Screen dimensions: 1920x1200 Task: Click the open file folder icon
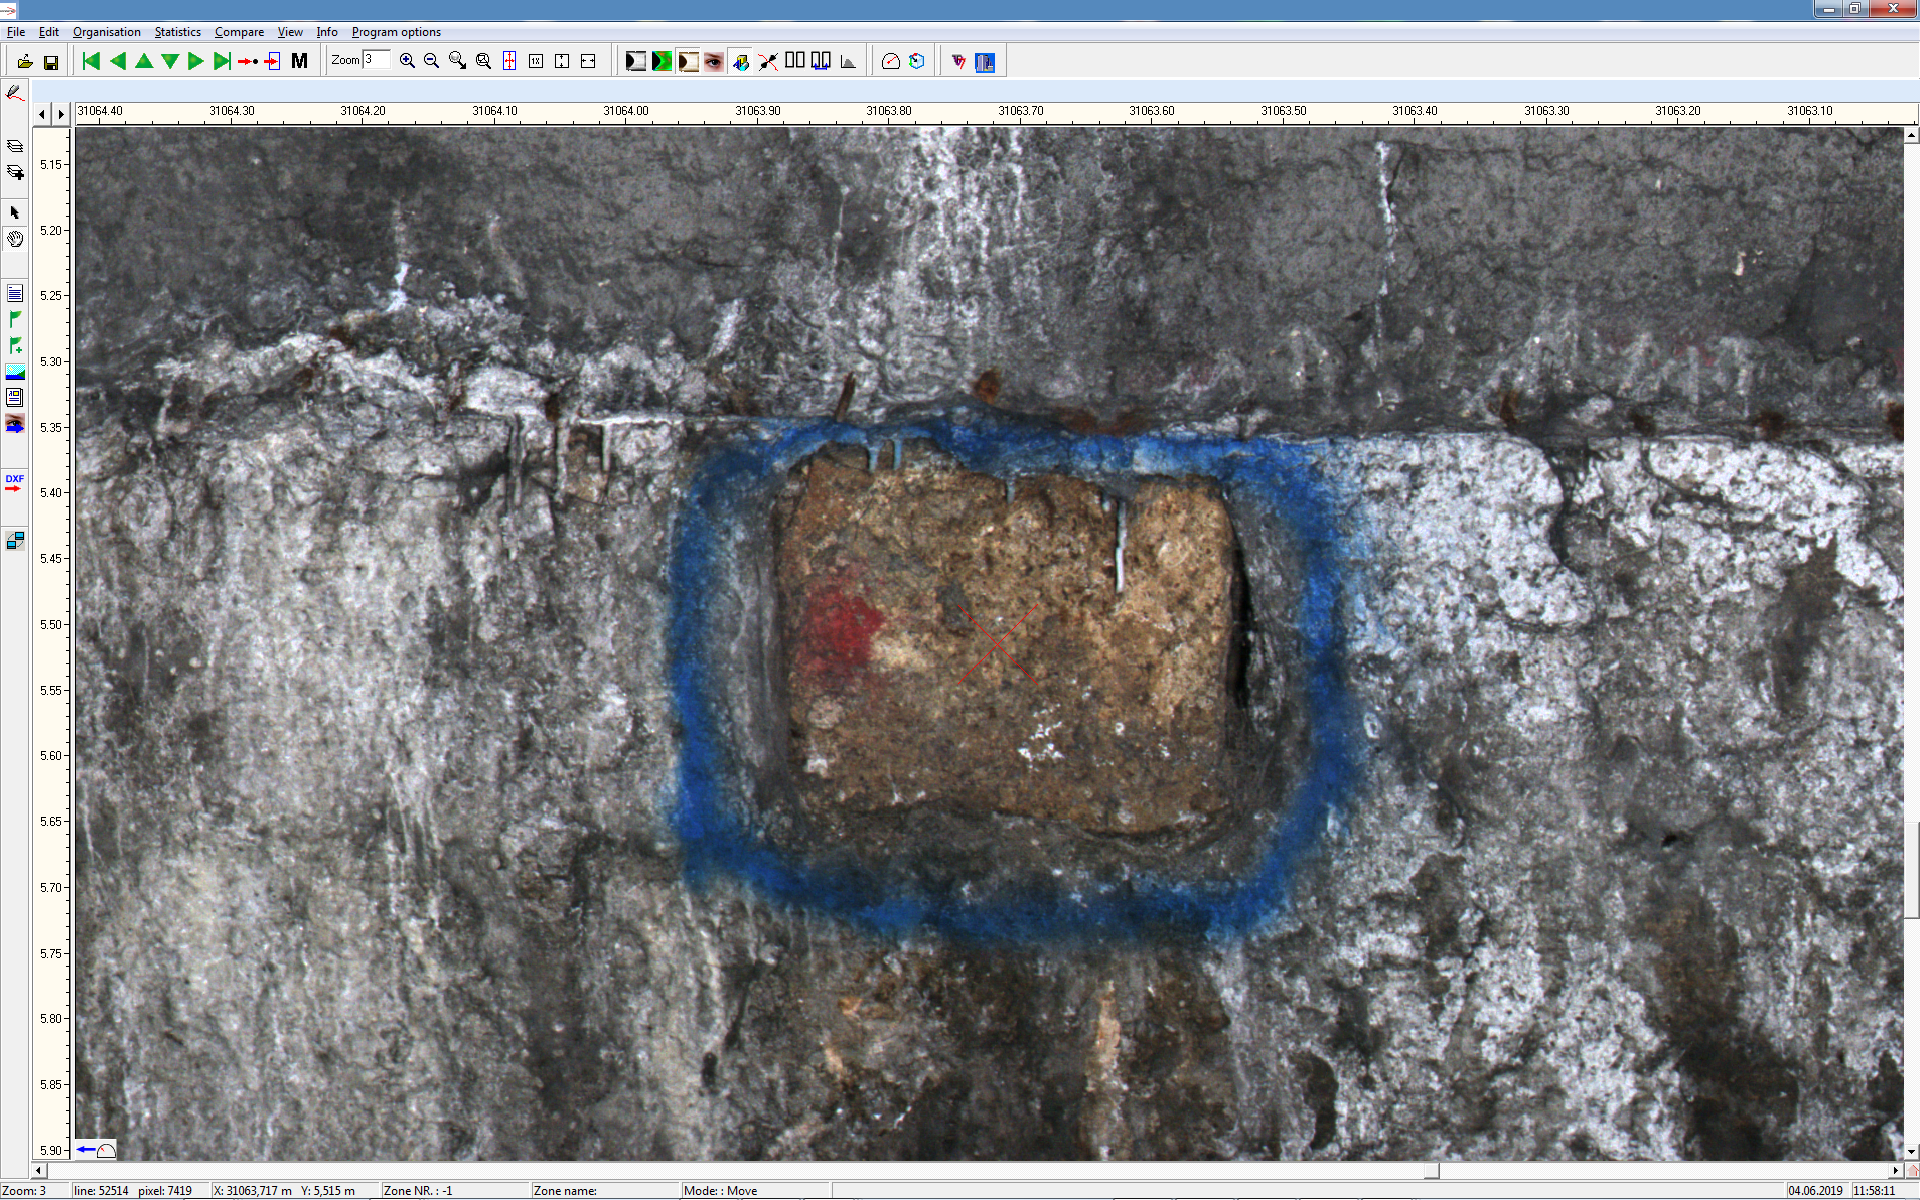tap(24, 62)
